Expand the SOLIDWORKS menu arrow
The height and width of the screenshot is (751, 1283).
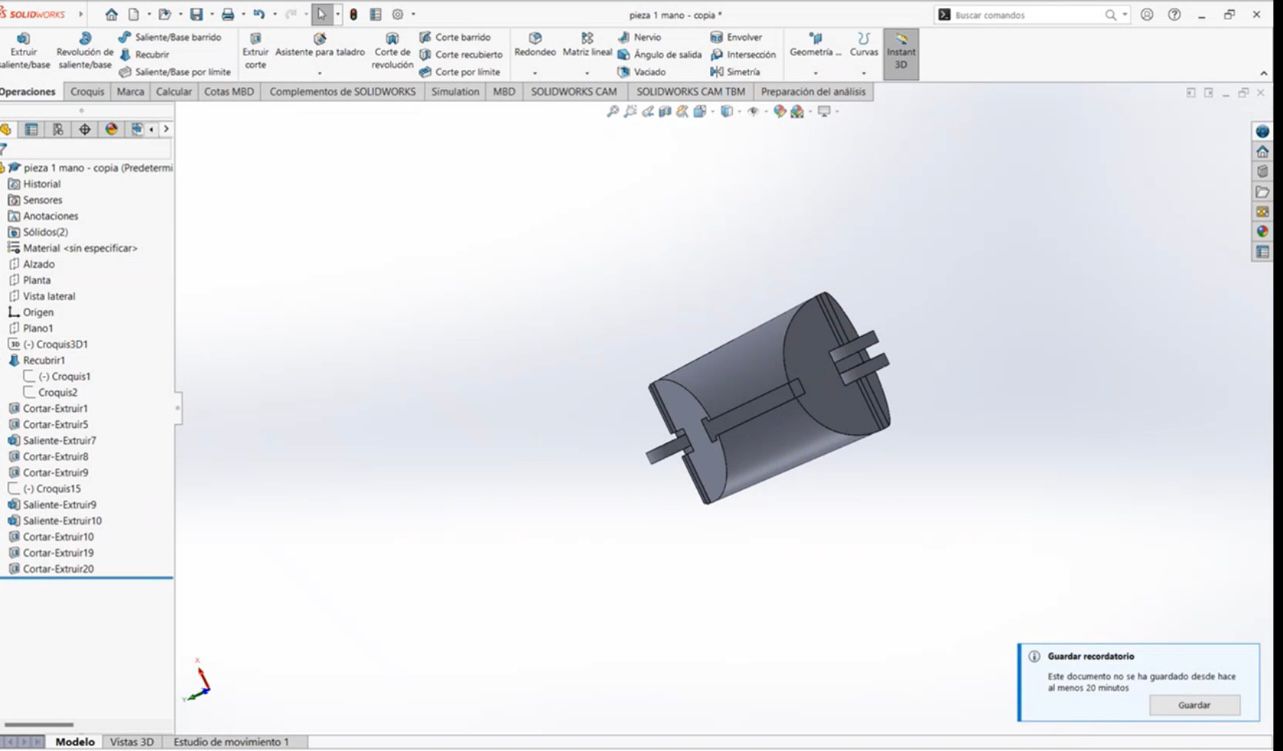[81, 15]
